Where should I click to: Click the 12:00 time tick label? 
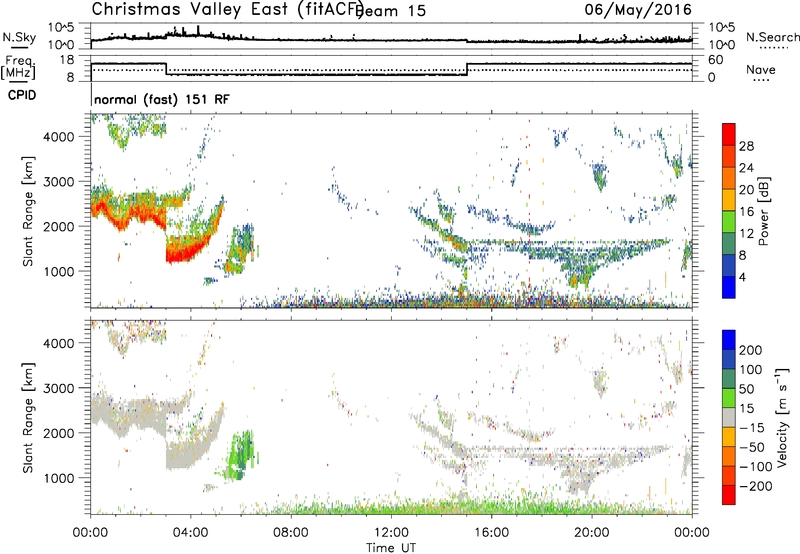[x=391, y=533]
